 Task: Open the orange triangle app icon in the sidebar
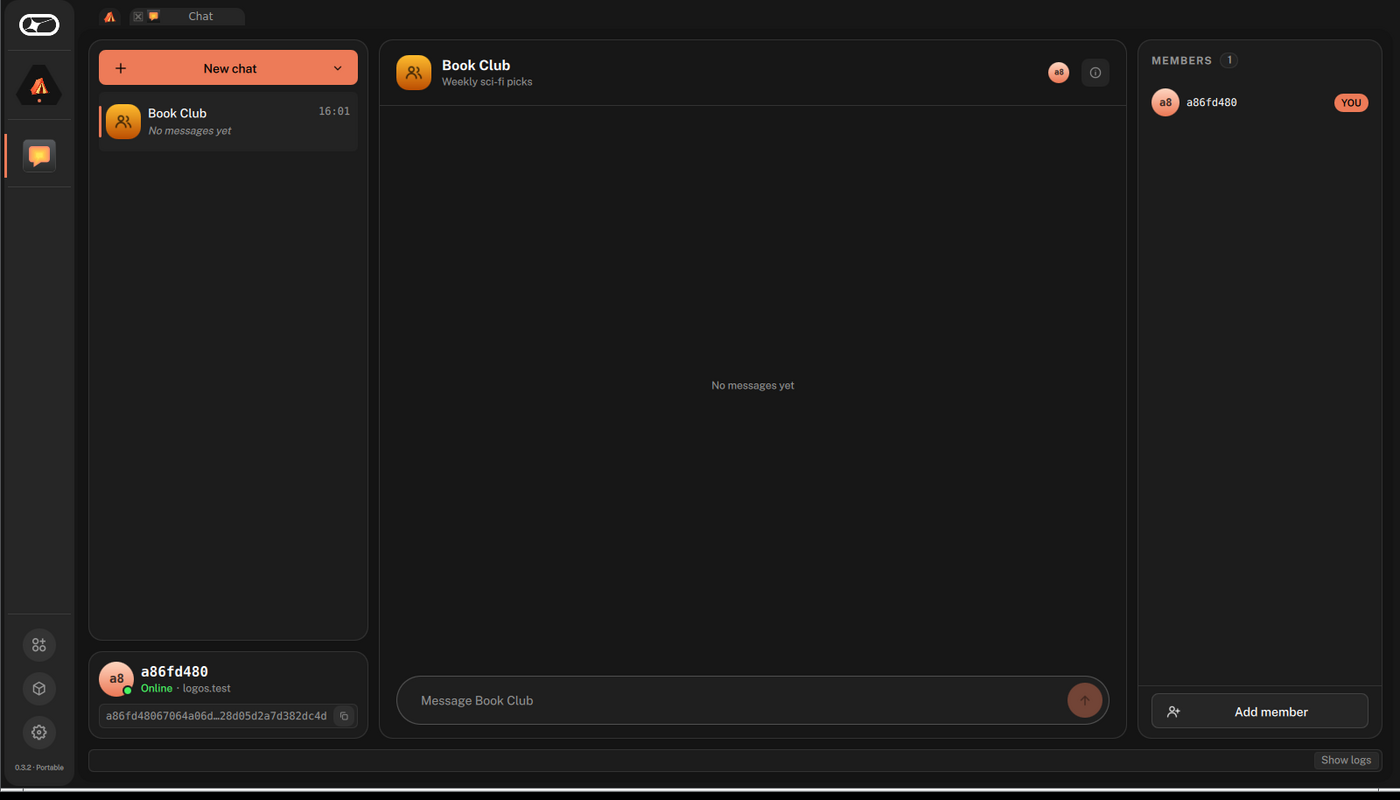click(x=39, y=86)
